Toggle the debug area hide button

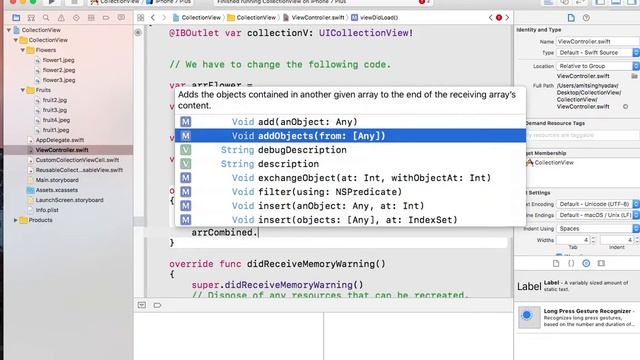coord(142,305)
